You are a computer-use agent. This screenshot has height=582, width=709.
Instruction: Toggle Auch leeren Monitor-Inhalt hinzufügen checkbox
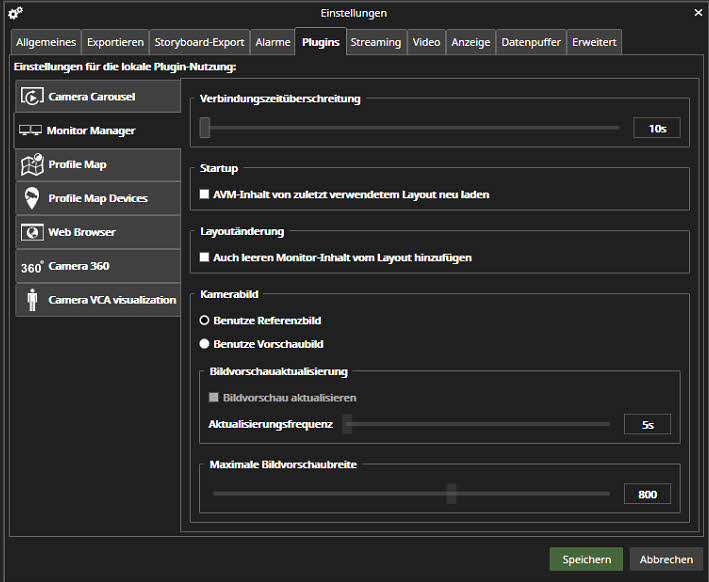(205, 257)
